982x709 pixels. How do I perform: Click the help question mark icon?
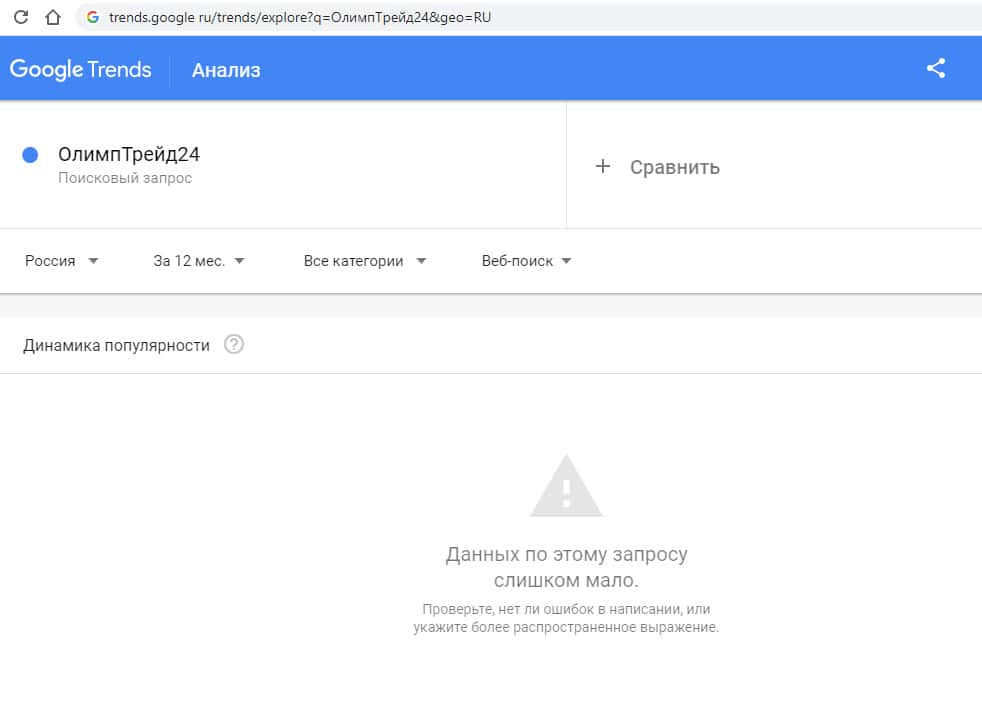234,345
